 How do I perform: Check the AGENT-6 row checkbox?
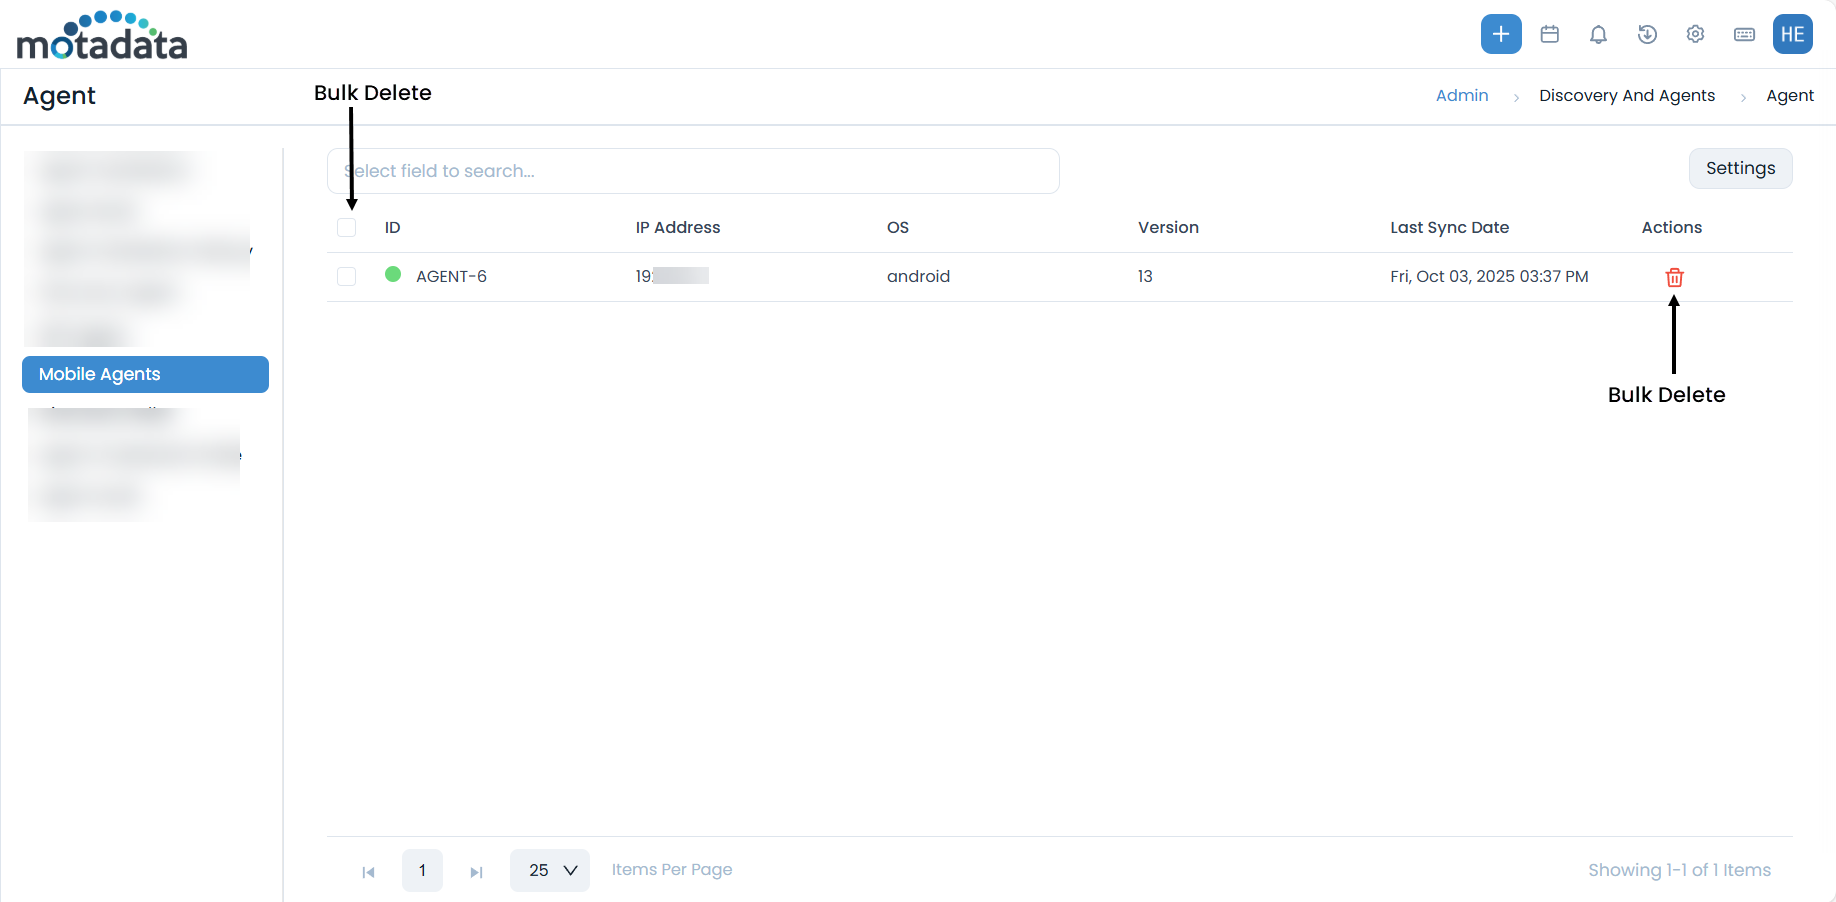point(347,277)
